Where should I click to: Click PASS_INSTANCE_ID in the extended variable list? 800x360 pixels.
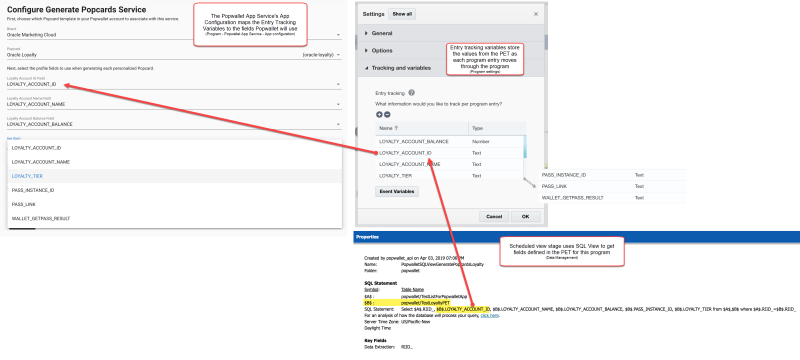(x=563, y=175)
